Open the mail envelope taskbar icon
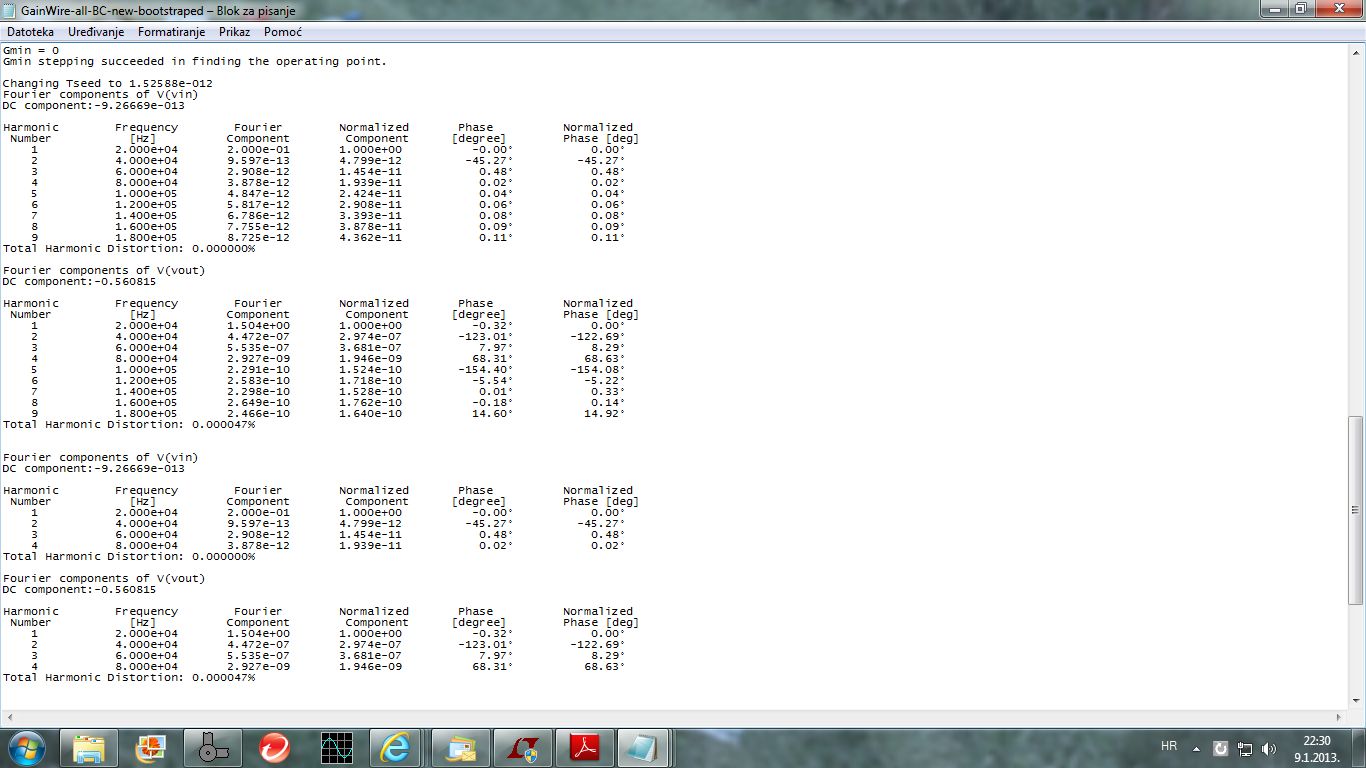 click(x=460, y=748)
